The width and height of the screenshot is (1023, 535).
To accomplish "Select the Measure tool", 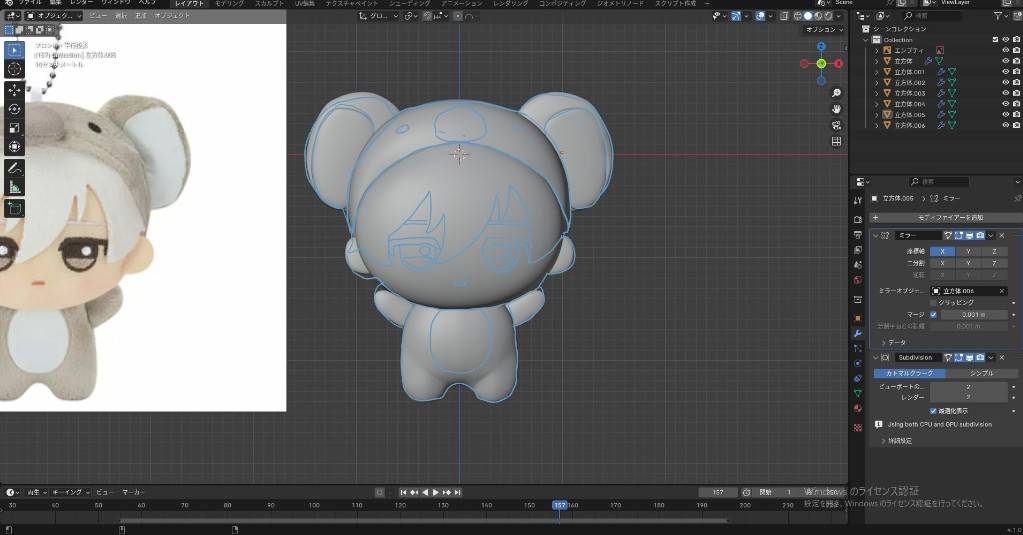I will point(15,186).
